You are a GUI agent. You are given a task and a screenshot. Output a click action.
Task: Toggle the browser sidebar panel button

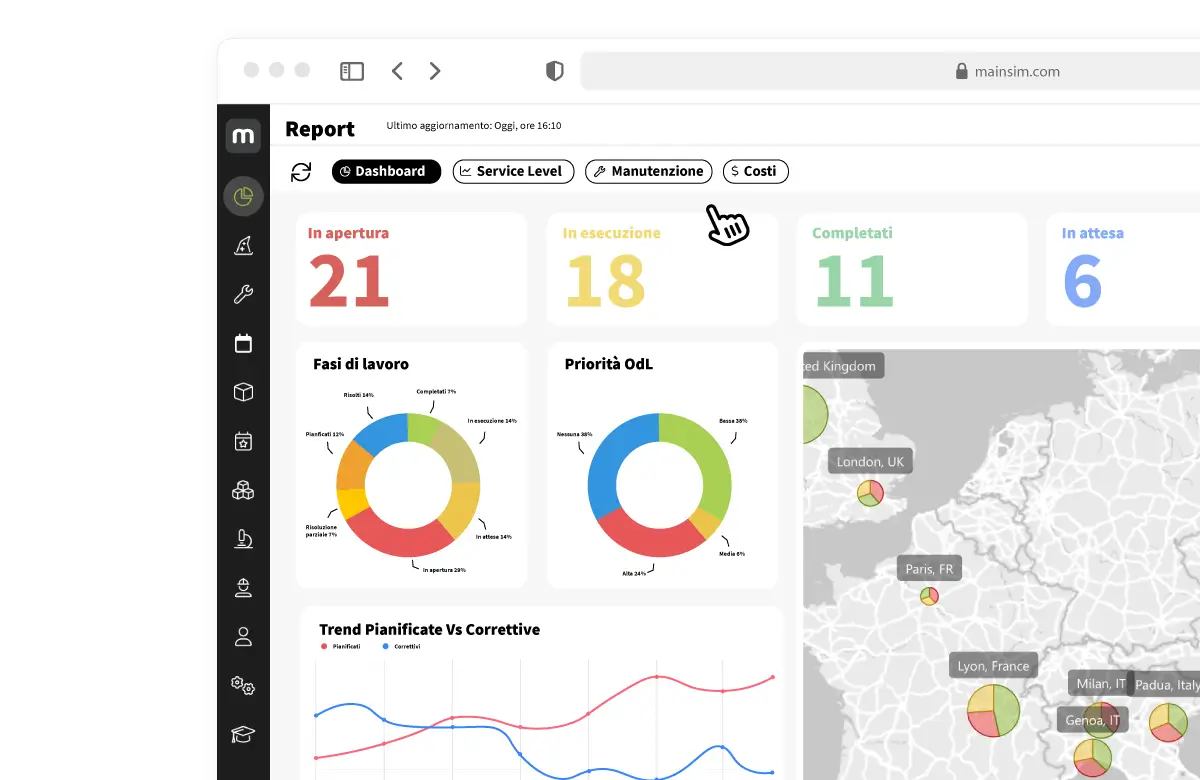tap(352, 71)
